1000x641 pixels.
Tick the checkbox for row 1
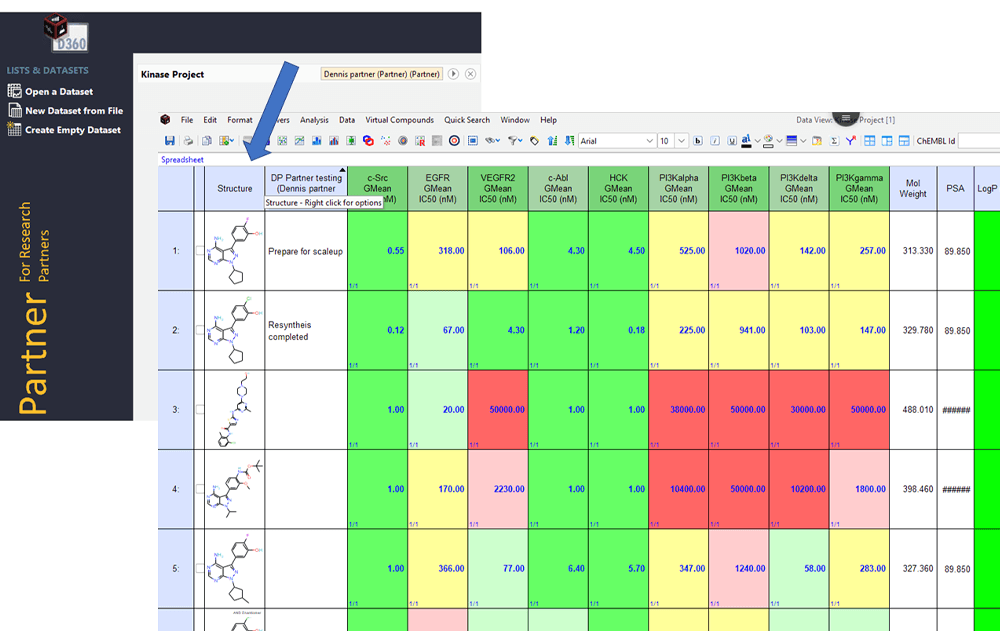[200, 251]
